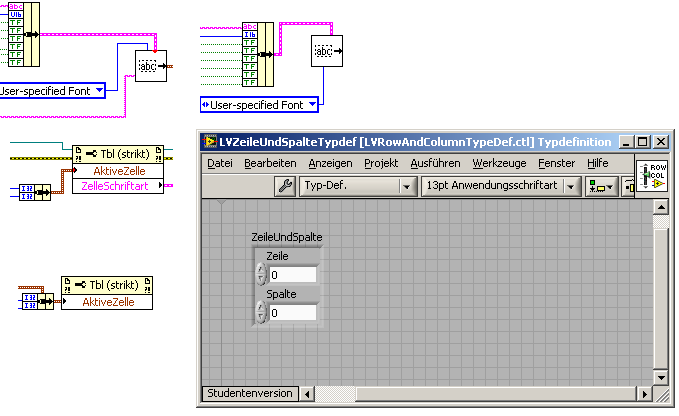The height and width of the screenshot is (416, 679).
Task: Click the LabVIEW icon in the title bar
Action: click(x=210, y=142)
